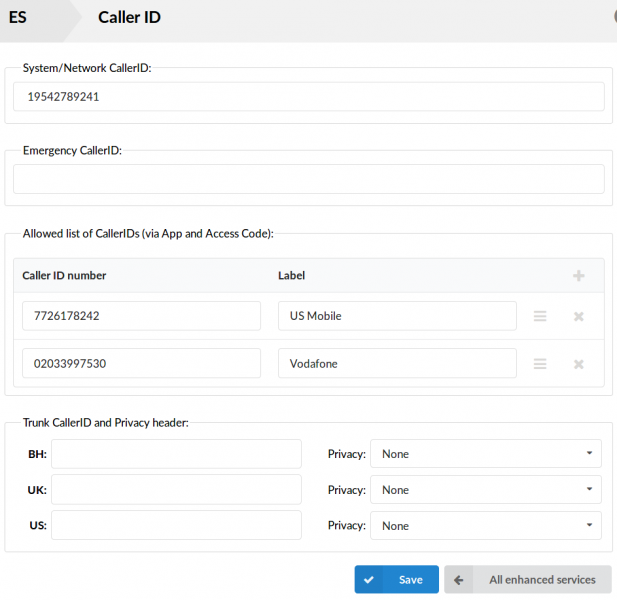Grab the reorder handle for Vodafone row
Image resolution: width=617 pixels, height=600 pixels.
(540, 364)
